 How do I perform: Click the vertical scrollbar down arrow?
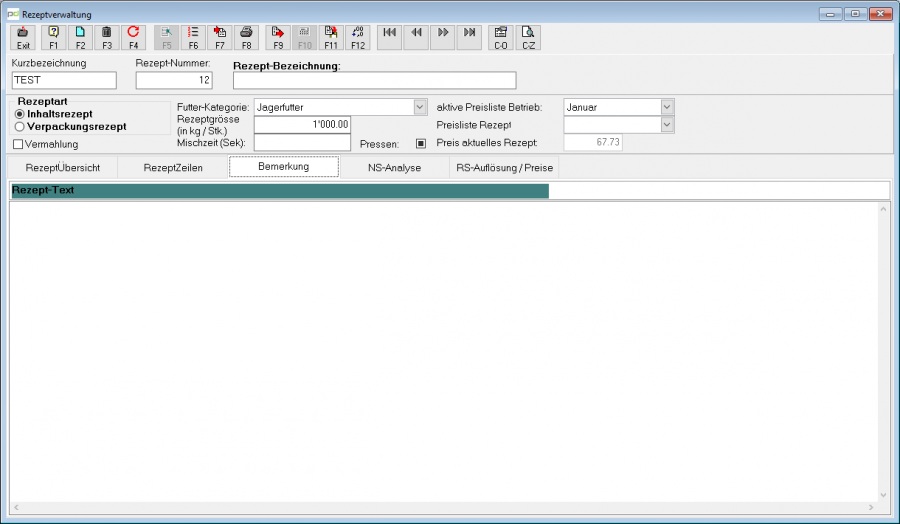pos(883,495)
